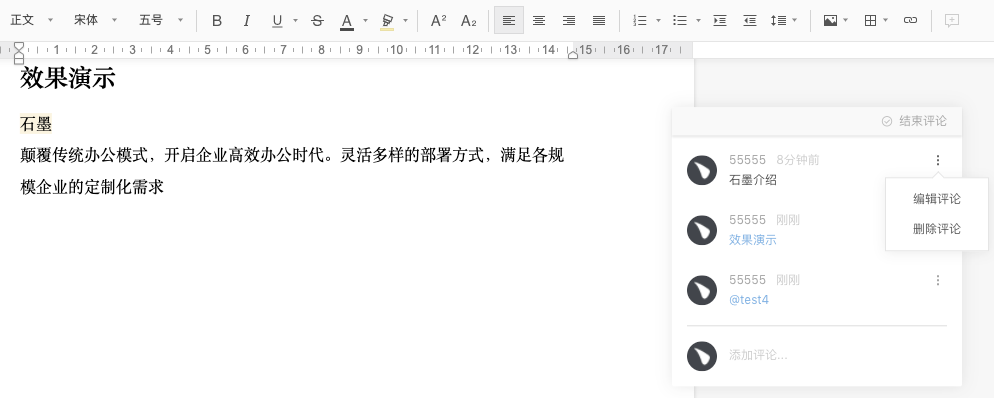Insert a numbered list
The width and height of the screenshot is (994, 398).
click(640, 20)
